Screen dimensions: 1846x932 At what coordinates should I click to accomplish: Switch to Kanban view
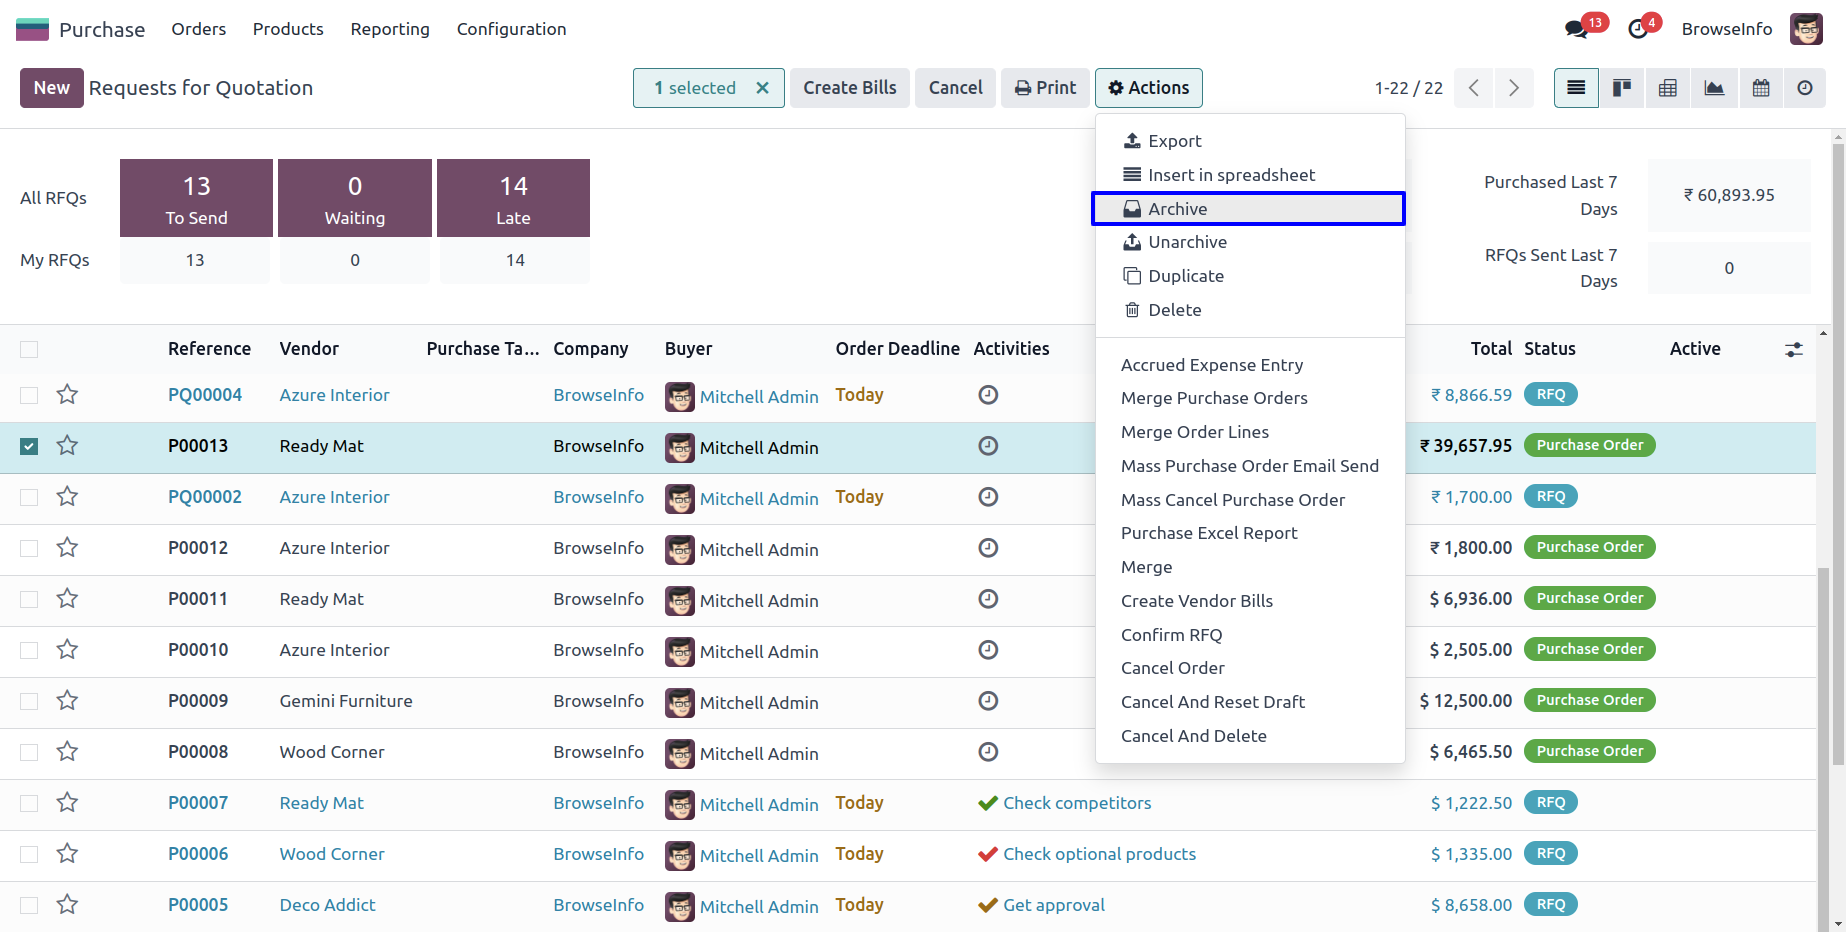pos(1621,88)
